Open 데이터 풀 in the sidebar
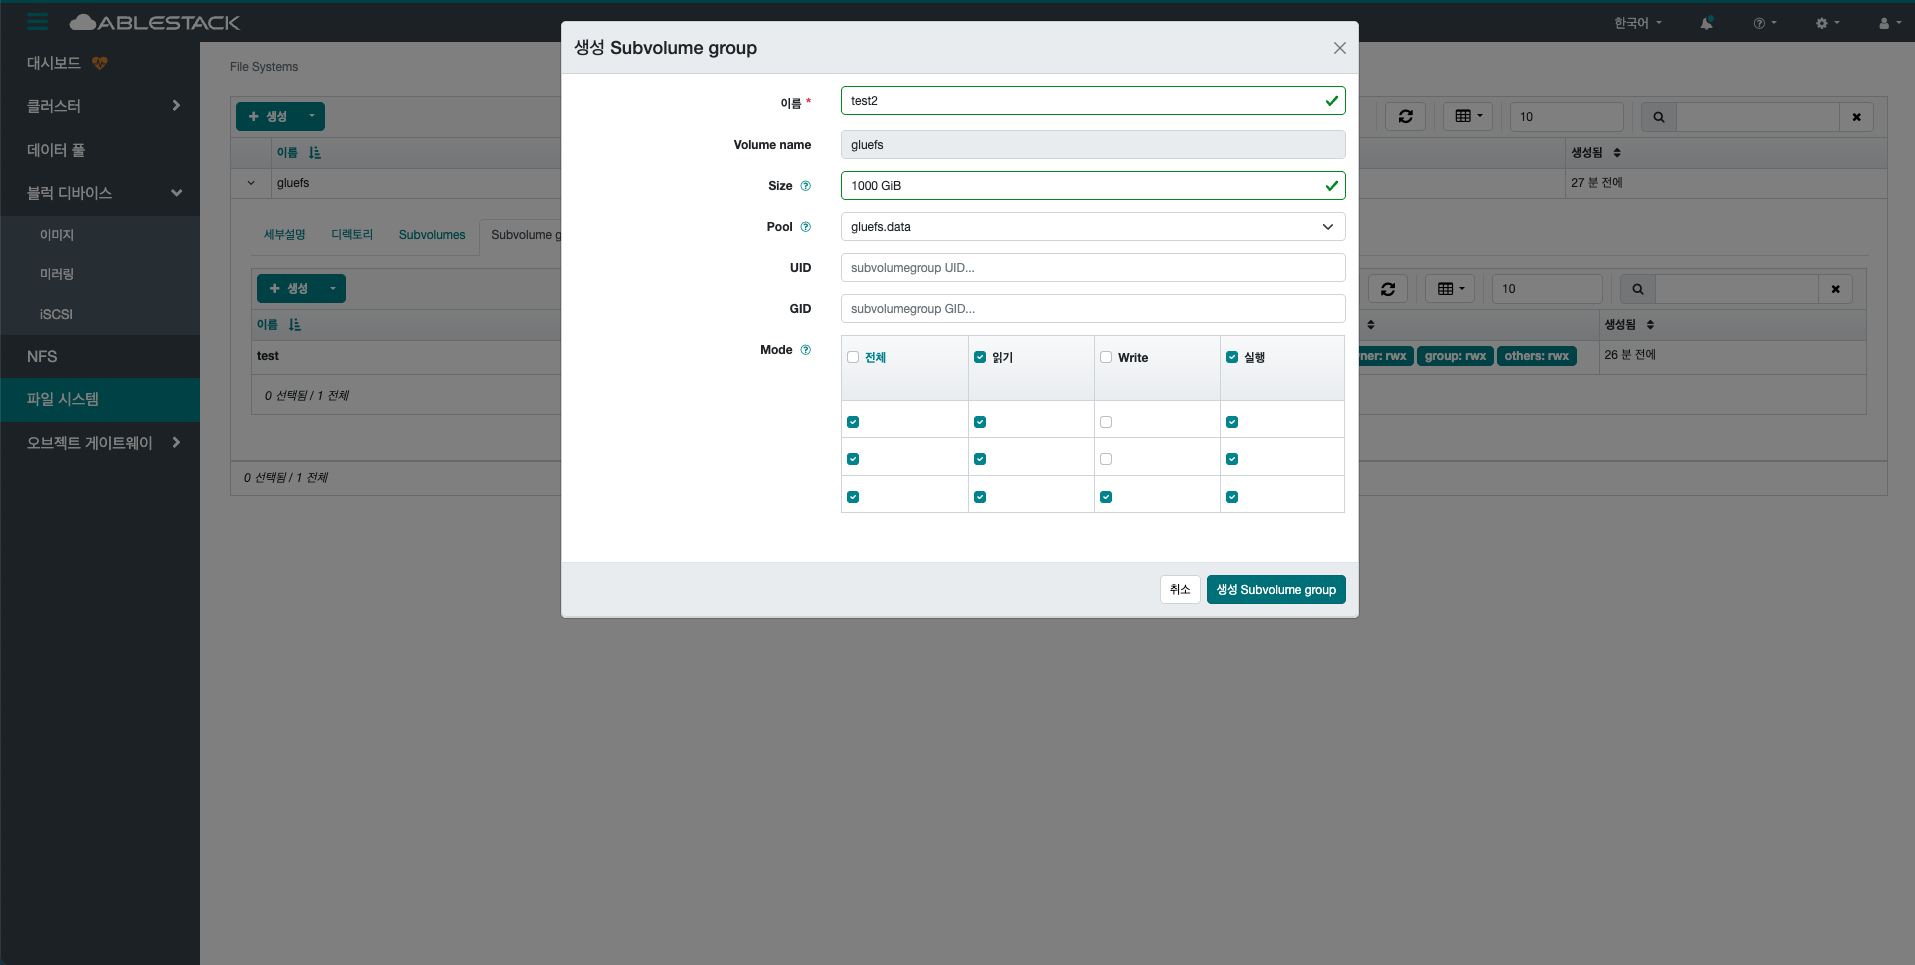This screenshot has height=965, width=1915. (56, 150)
